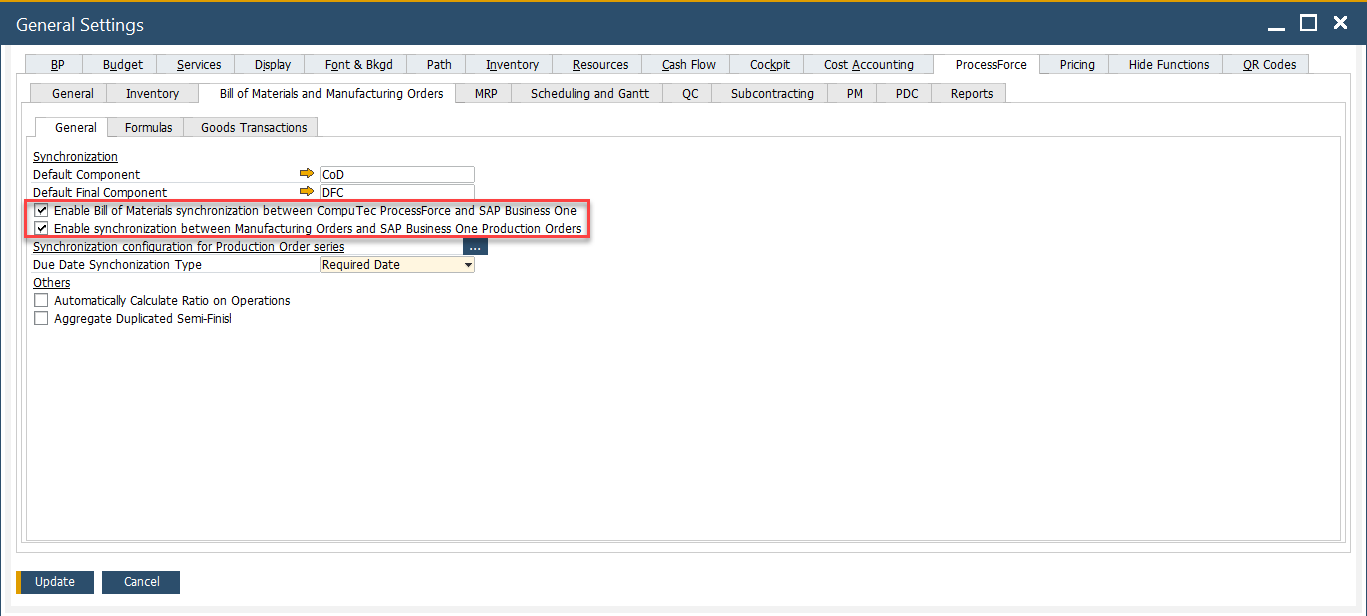The height and width of the screenshot is (616, 1367).
Task: Maximize the General Settings window
Action: (1308, 23)
